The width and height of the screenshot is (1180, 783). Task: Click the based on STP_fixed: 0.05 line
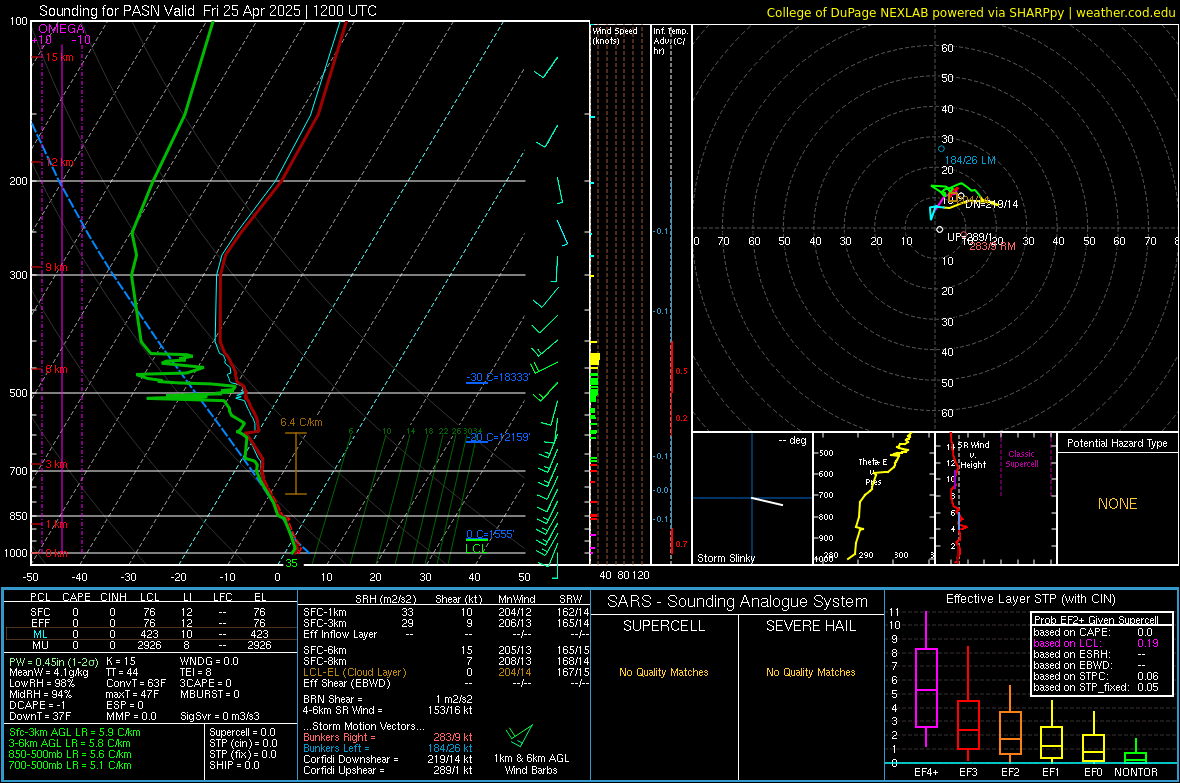click(x=1096, y=687)
